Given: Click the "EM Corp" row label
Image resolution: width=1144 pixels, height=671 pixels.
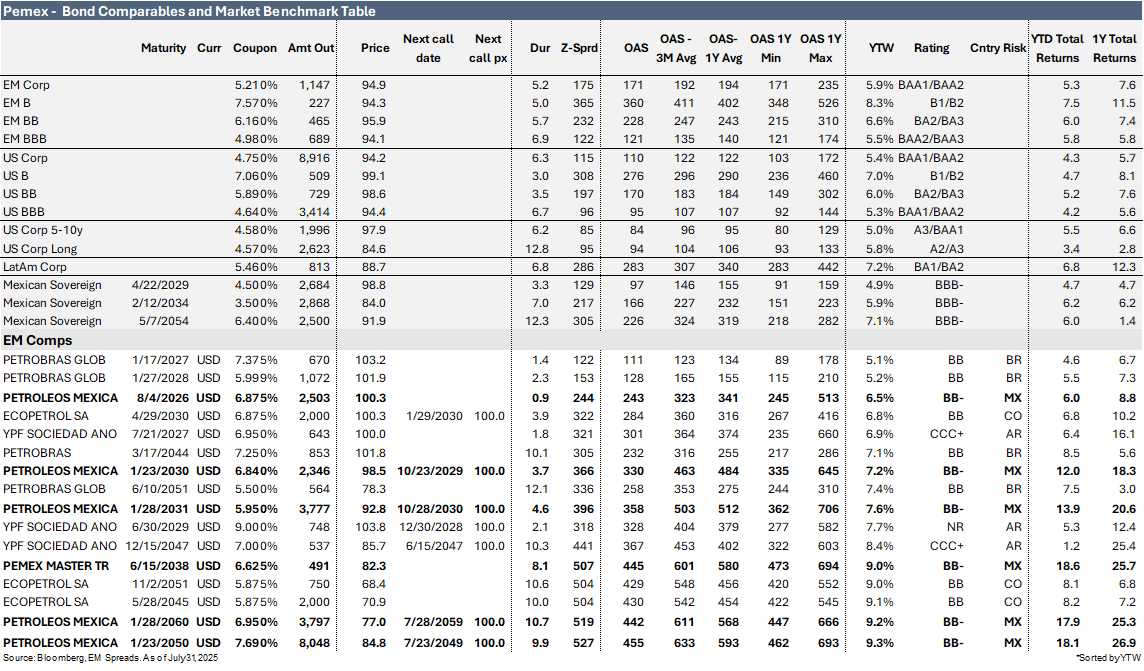Looking at the screenshot, I should tap(26, 85).
